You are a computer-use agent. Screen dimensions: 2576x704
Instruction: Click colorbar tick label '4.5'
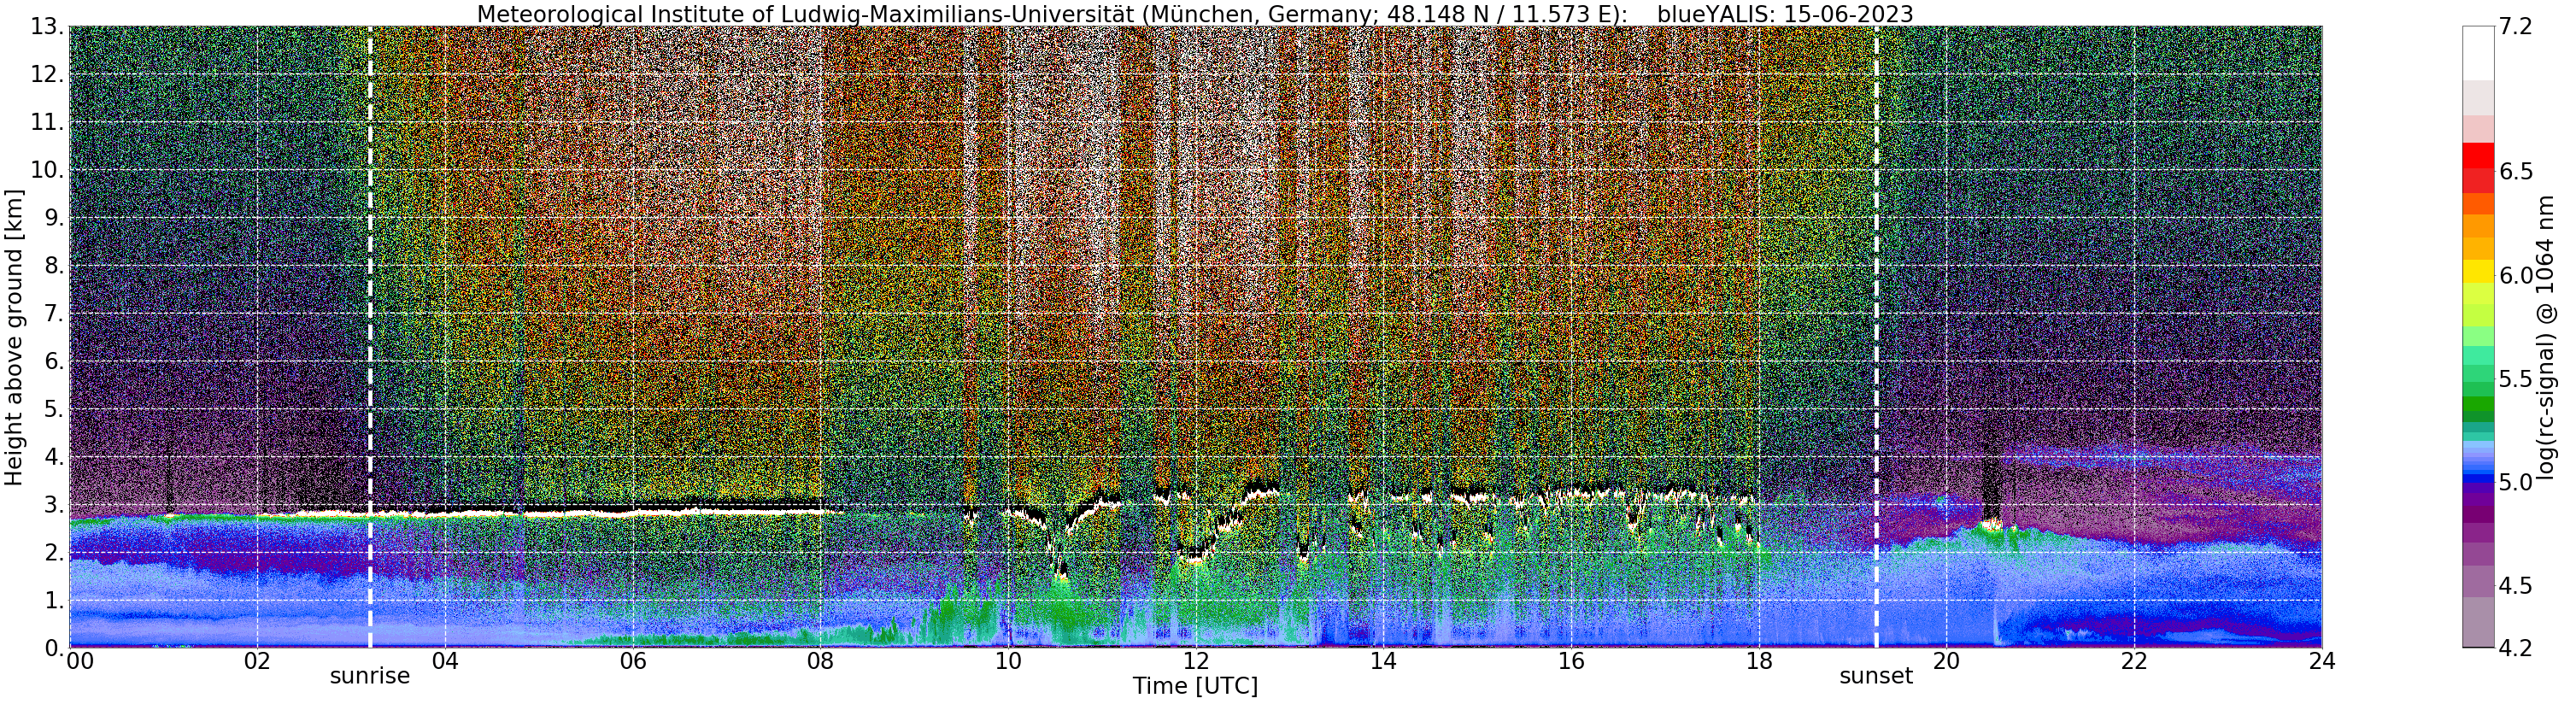point(2515,585)
